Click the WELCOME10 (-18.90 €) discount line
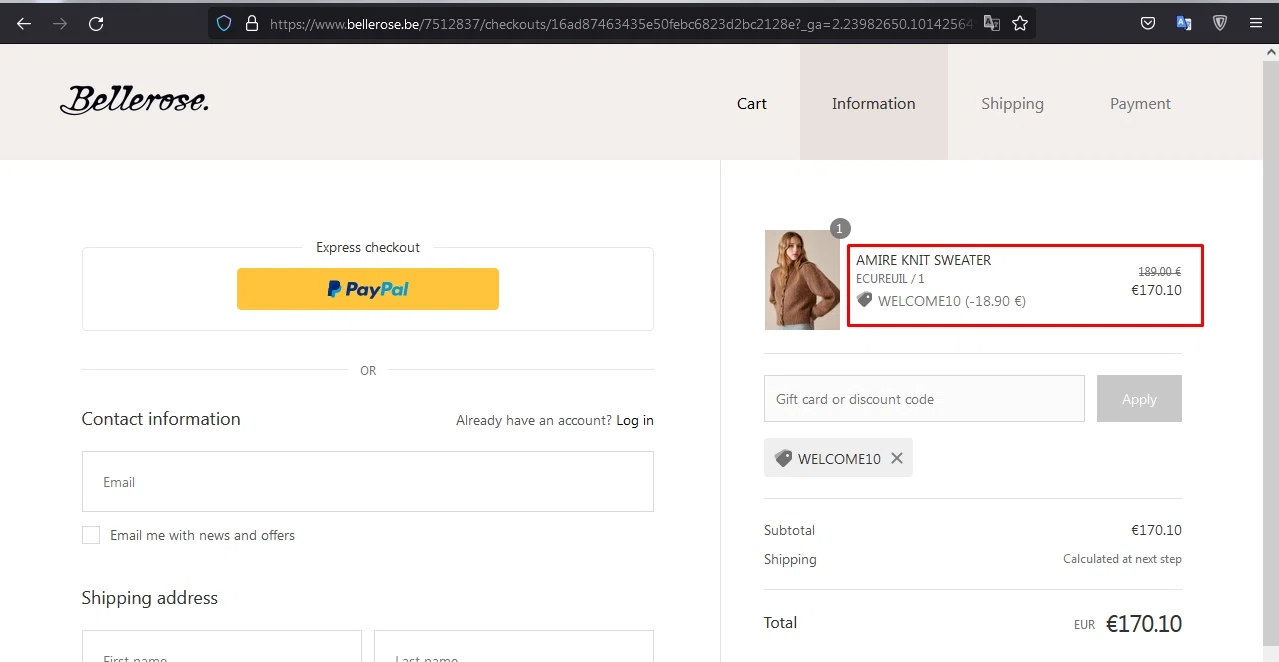This screenshot has width=1279, height=662. pyautogui.click(x=951, y=301)
